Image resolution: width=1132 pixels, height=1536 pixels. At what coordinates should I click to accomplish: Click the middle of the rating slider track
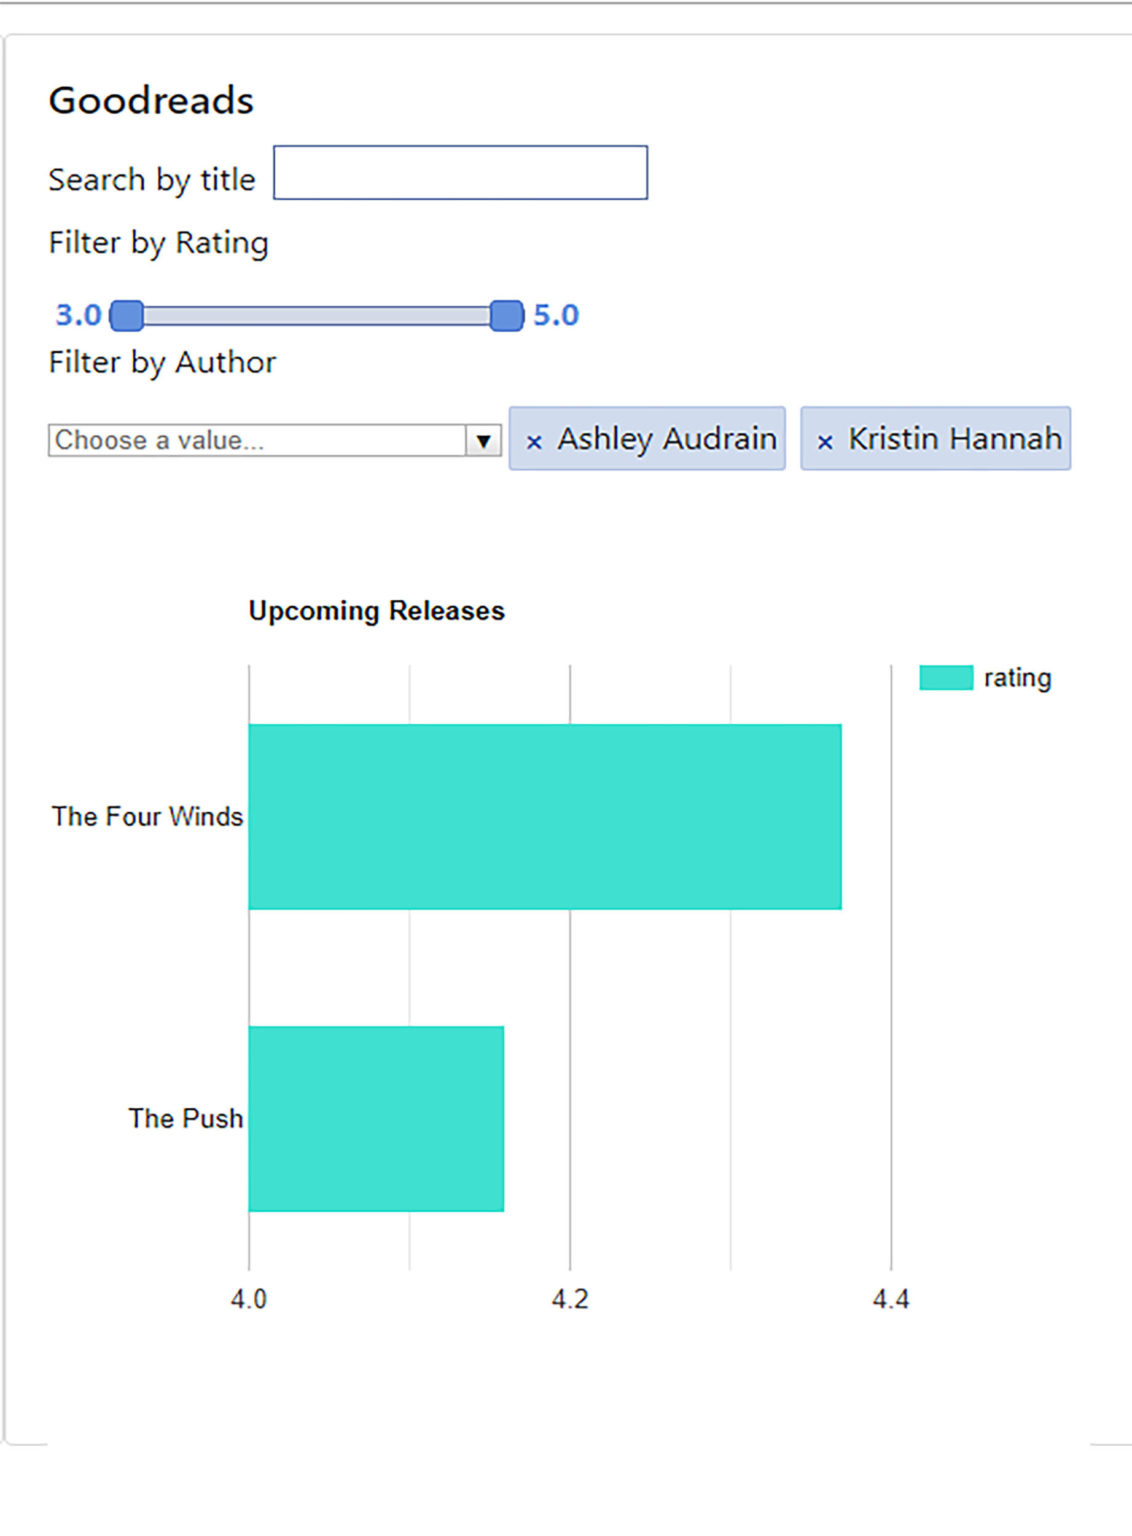(x=316, y=316)
